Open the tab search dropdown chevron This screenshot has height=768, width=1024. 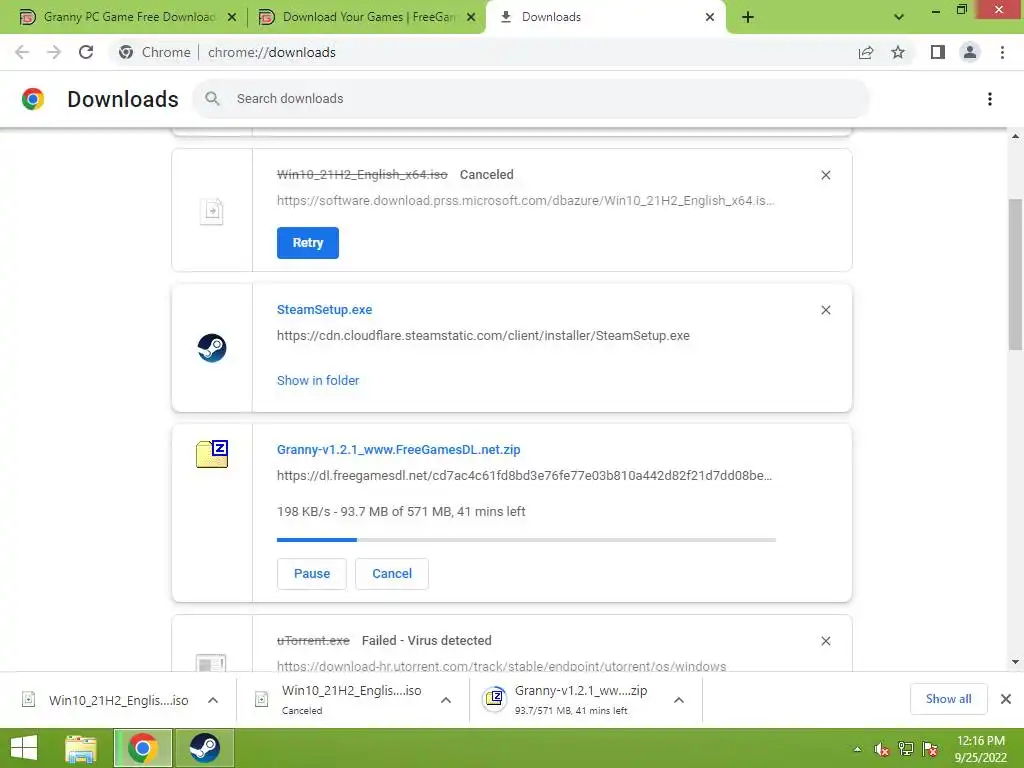tap(899, 17)
